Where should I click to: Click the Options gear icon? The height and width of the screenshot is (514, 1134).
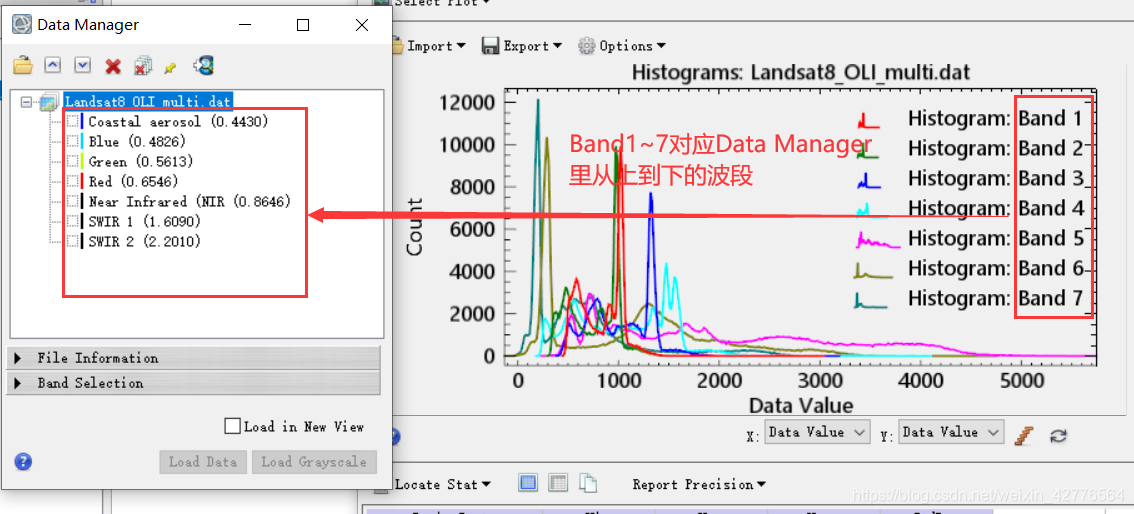587,46
